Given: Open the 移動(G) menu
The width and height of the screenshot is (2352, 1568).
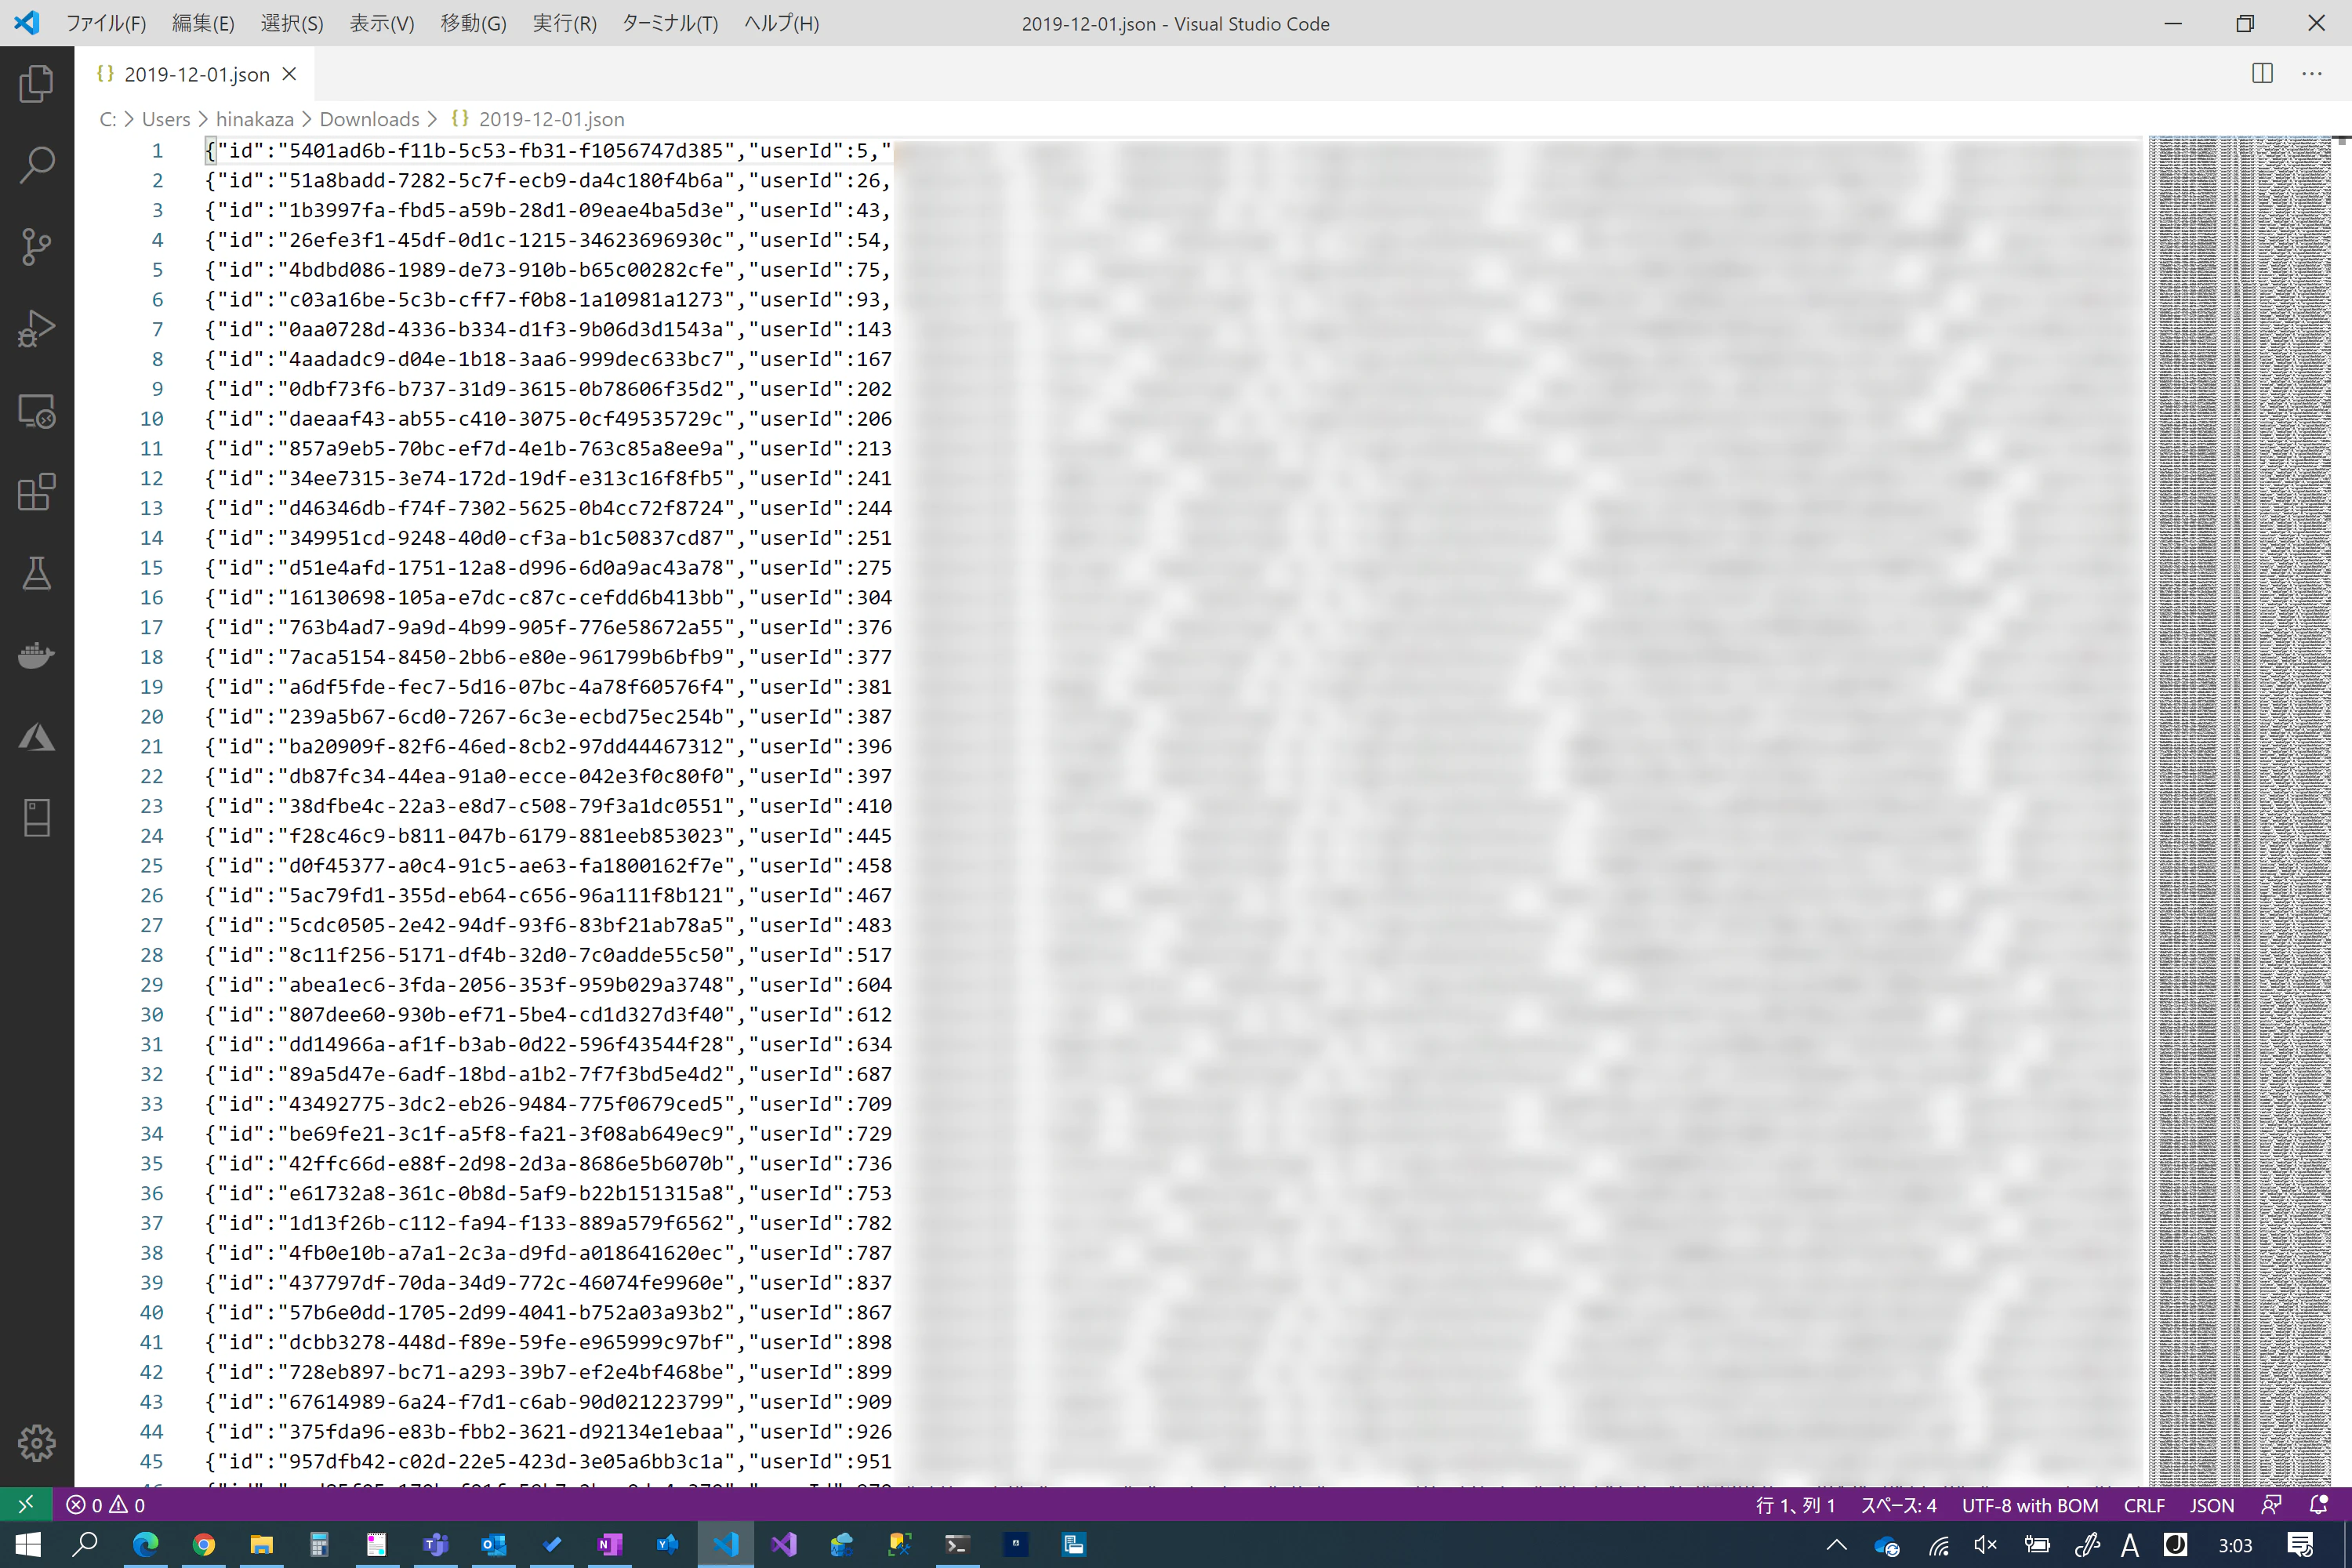Looking at the screenshot, I should coord(473,23).
